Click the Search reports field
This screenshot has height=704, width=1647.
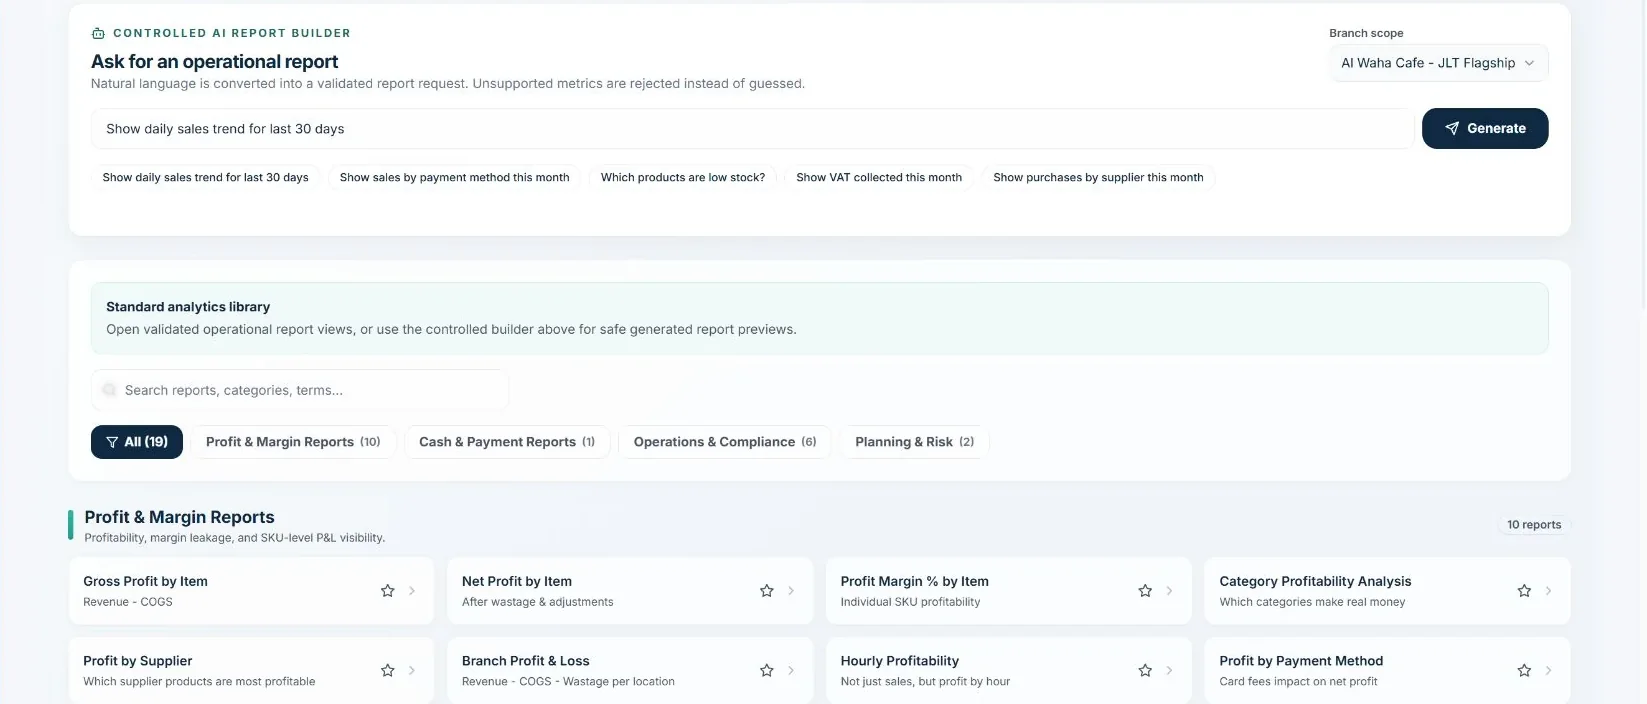(x=300, y=390)
